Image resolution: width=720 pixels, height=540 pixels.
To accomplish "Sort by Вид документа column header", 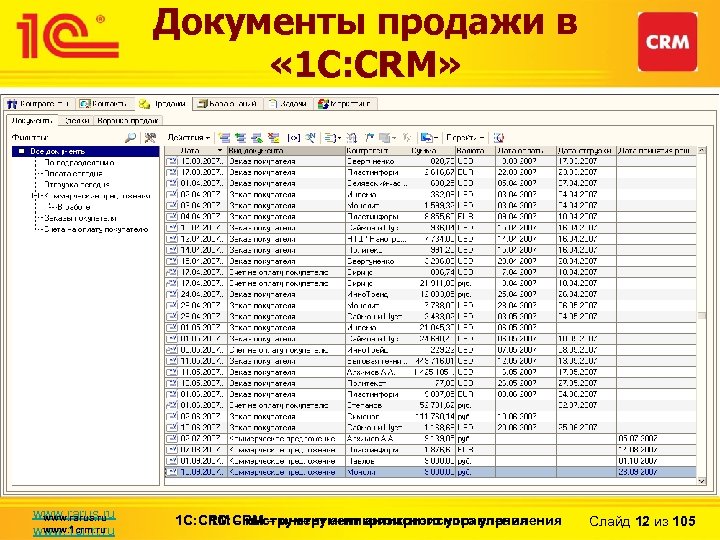I will 286,151.
